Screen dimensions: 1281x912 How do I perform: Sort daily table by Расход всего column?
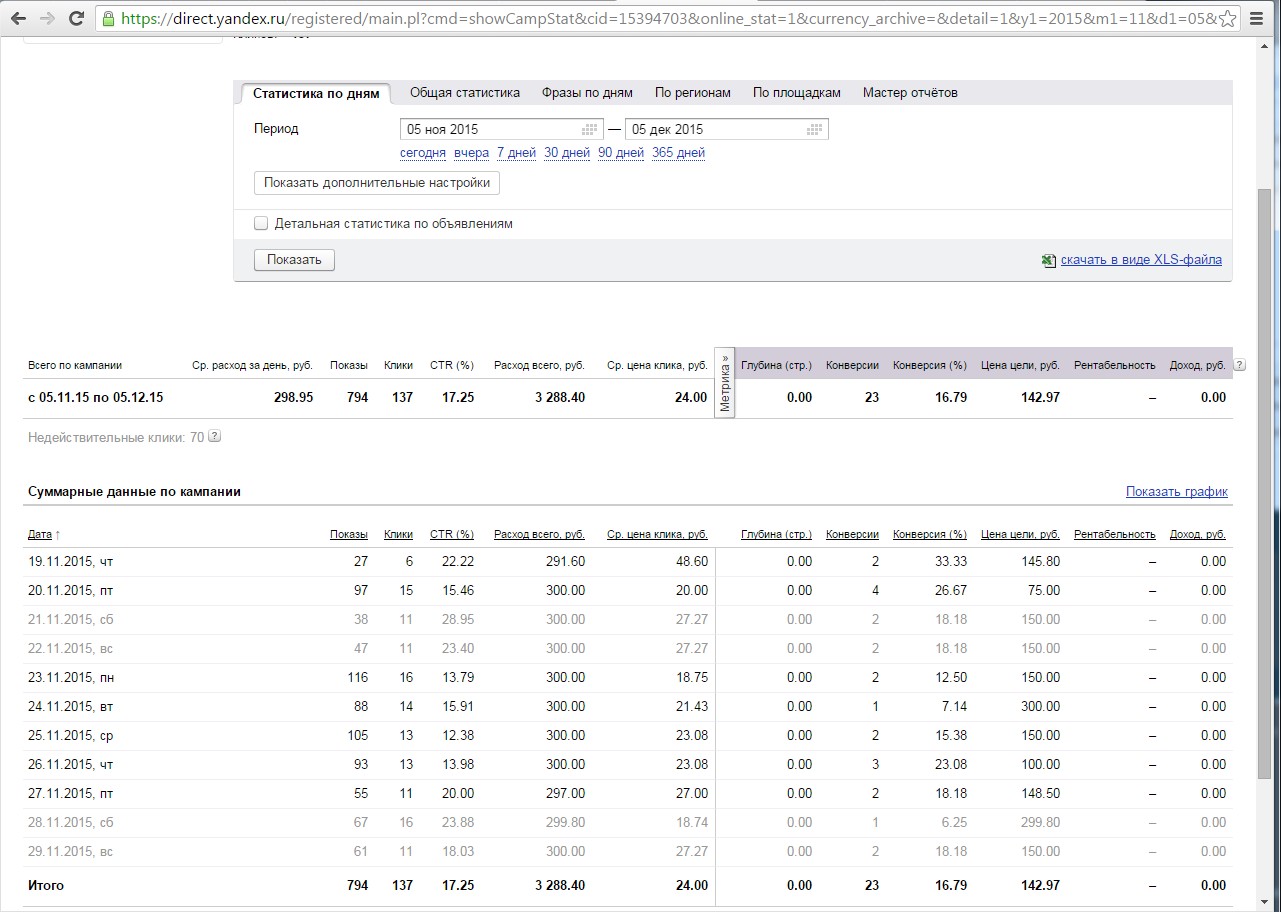pyautogui.click(x=539, y=535)
